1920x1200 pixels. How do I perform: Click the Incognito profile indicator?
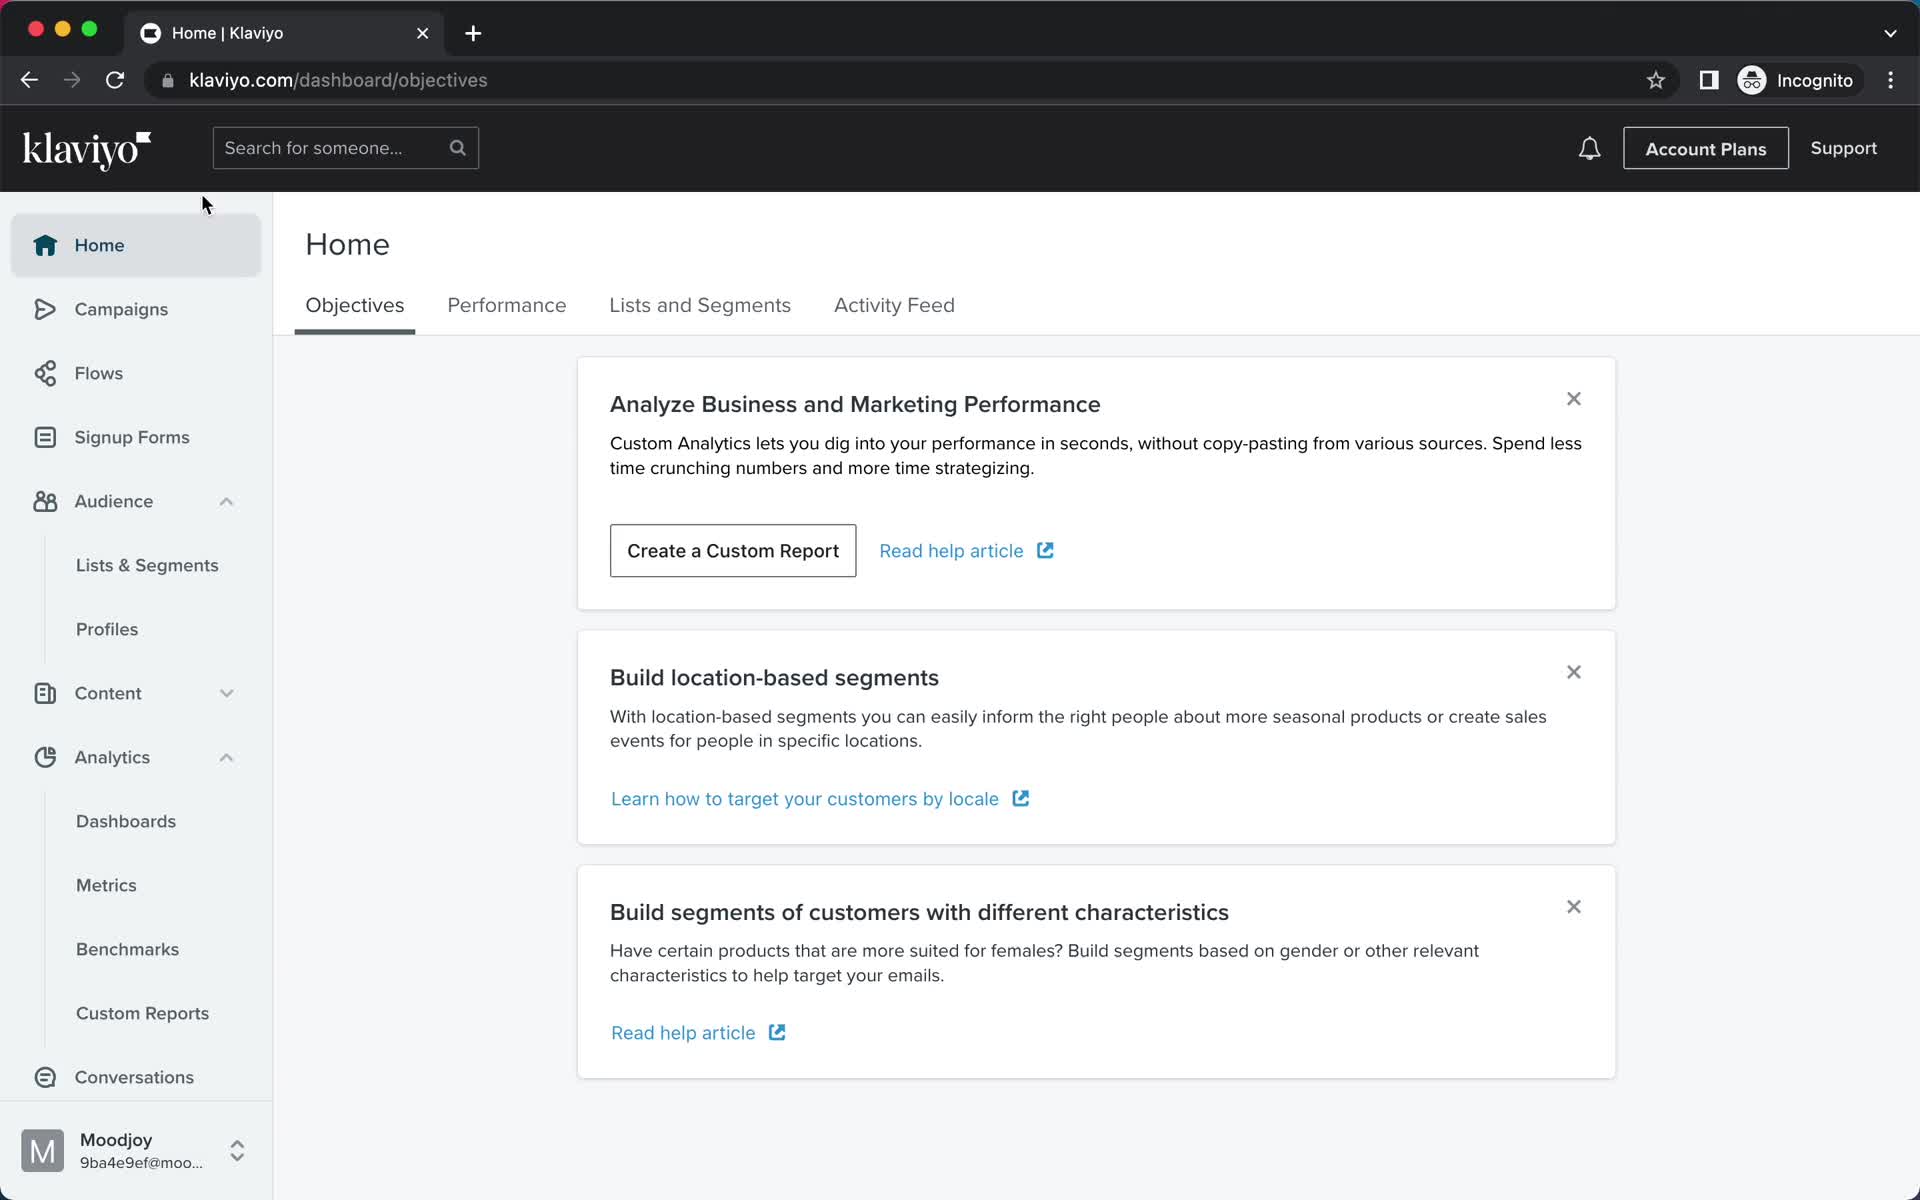[x=1796, y=80]
